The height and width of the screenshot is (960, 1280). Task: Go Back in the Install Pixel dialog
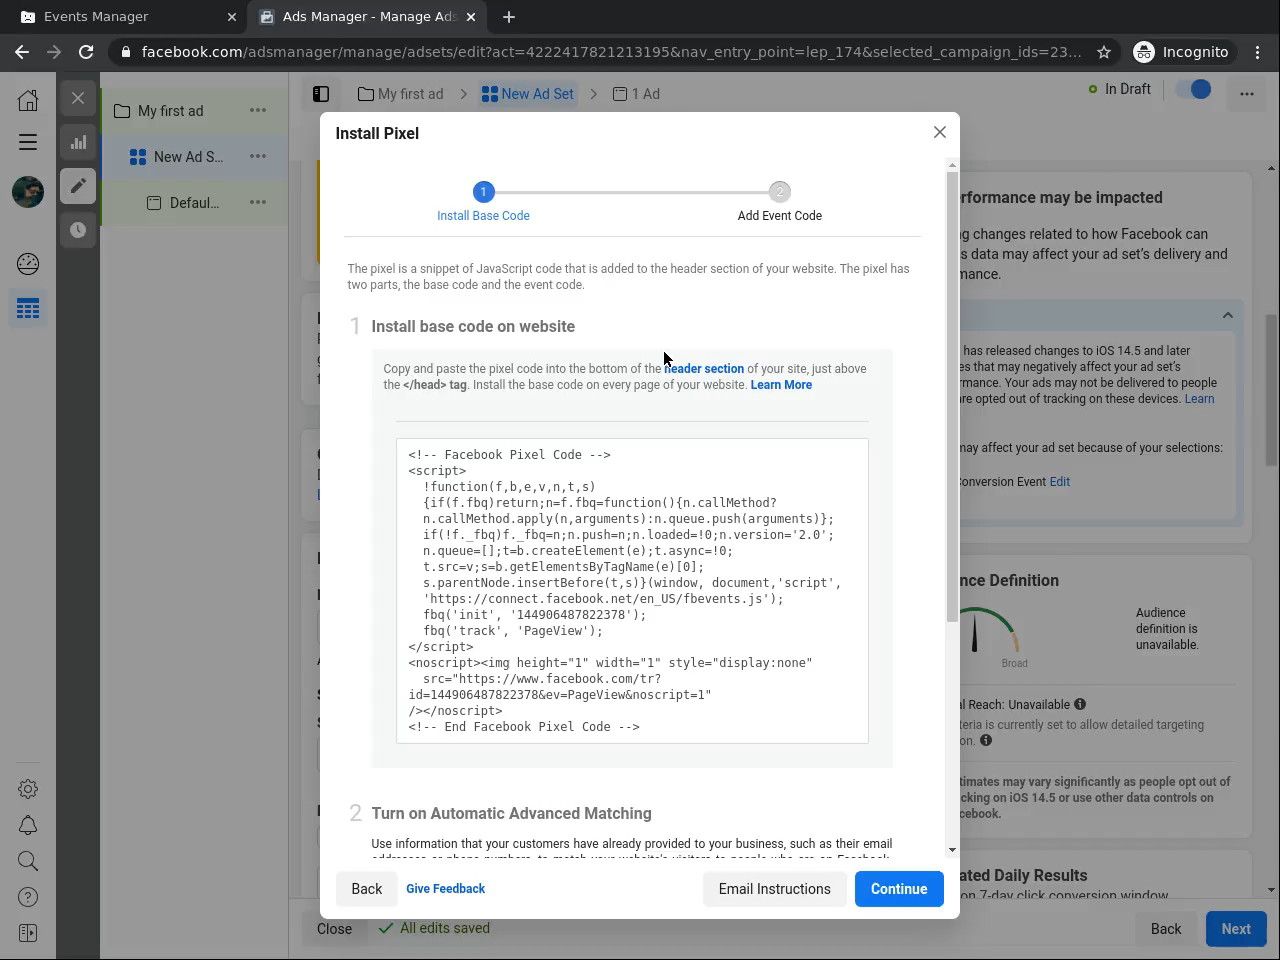point(367,889)
